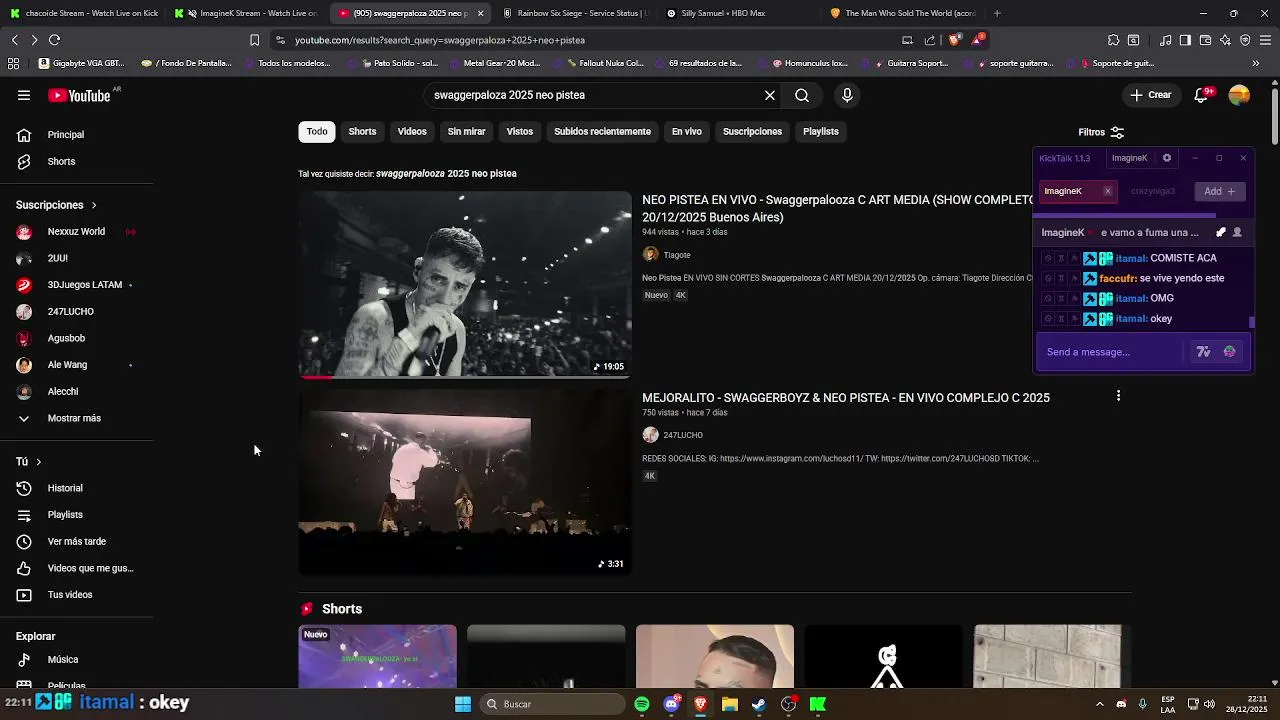Open the Tiagote channel link

click(677, 255)
